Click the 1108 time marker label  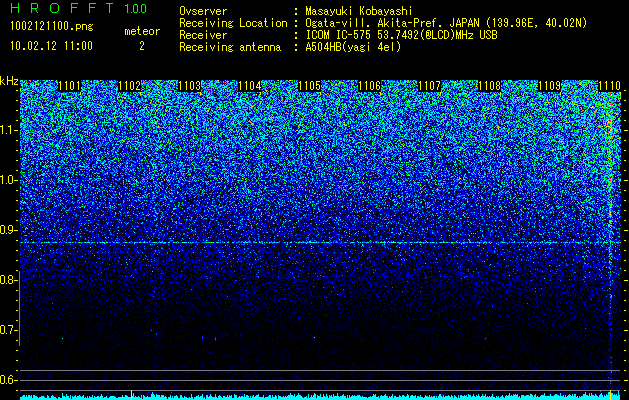pyautogui.click(x=489, y=86)
